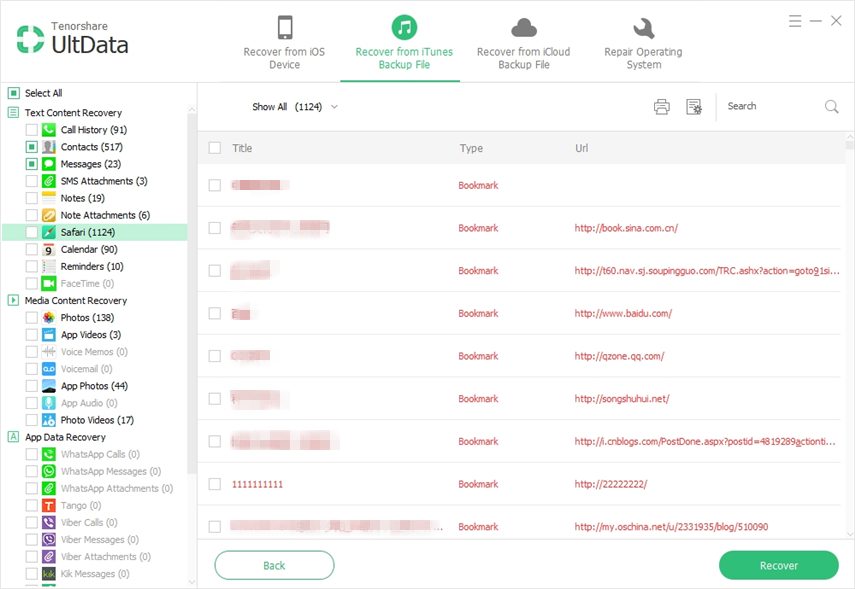
Task: Click the http://songshuhui.net/ url
Action: pyautogui.click(x=622, y=399)
